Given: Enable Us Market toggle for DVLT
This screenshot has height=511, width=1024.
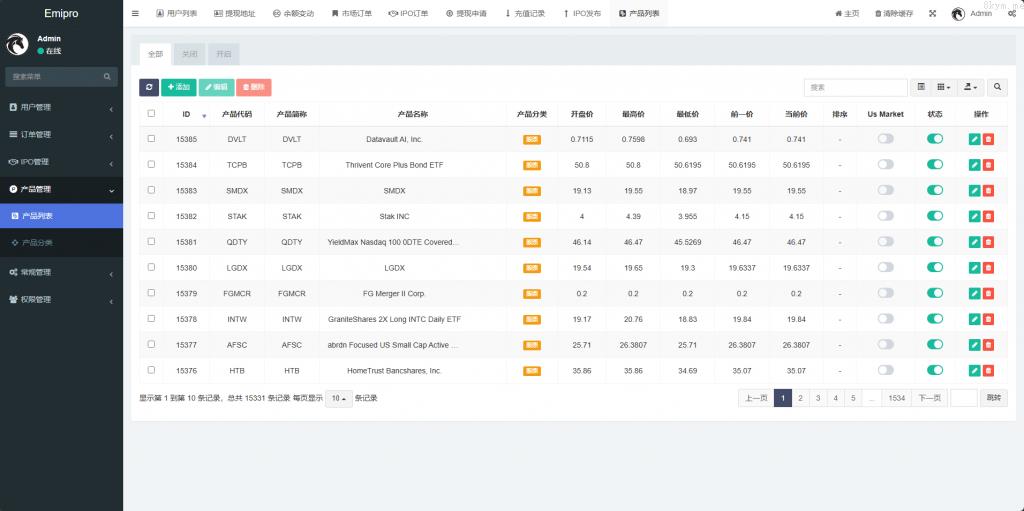Looking at the screenshot, I should click(x=885, y=139).
